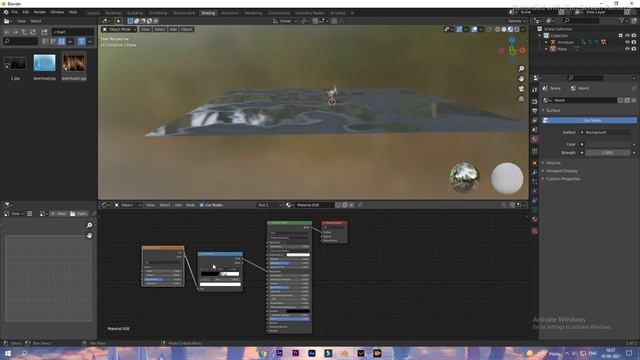Select the blue download.jpg thumbnail
Image resolution: width=640 pixels, height=360 pixels.
coord(44,63)
